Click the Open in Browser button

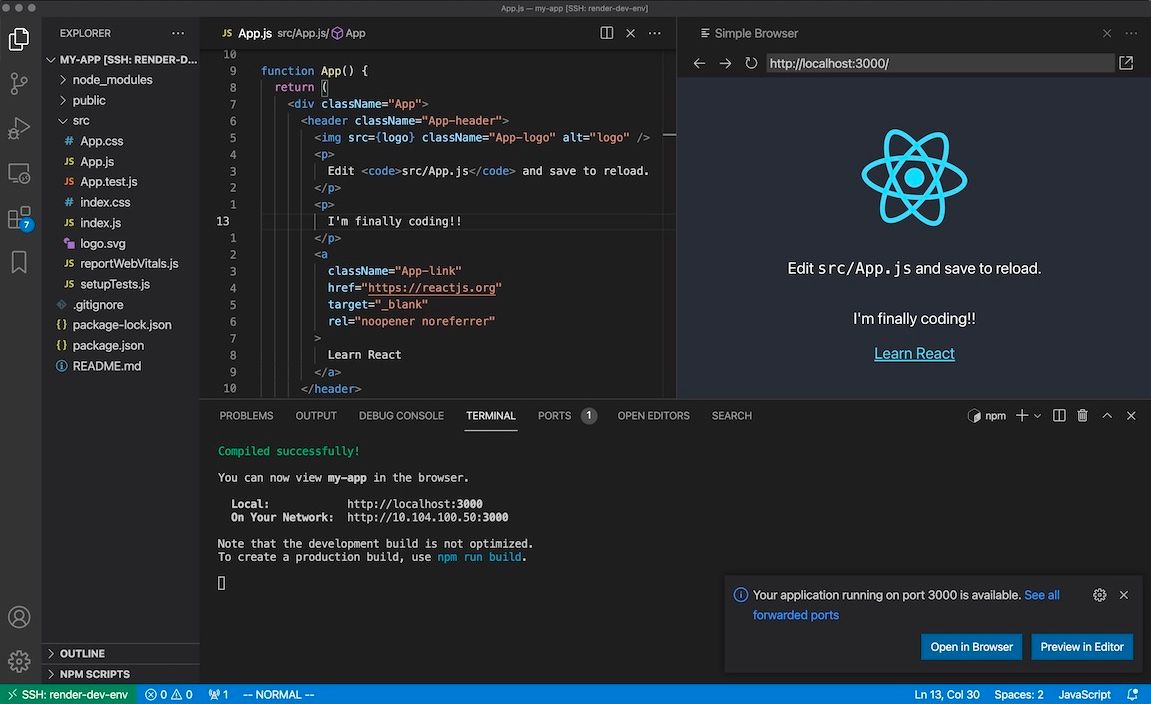(971, 646)
